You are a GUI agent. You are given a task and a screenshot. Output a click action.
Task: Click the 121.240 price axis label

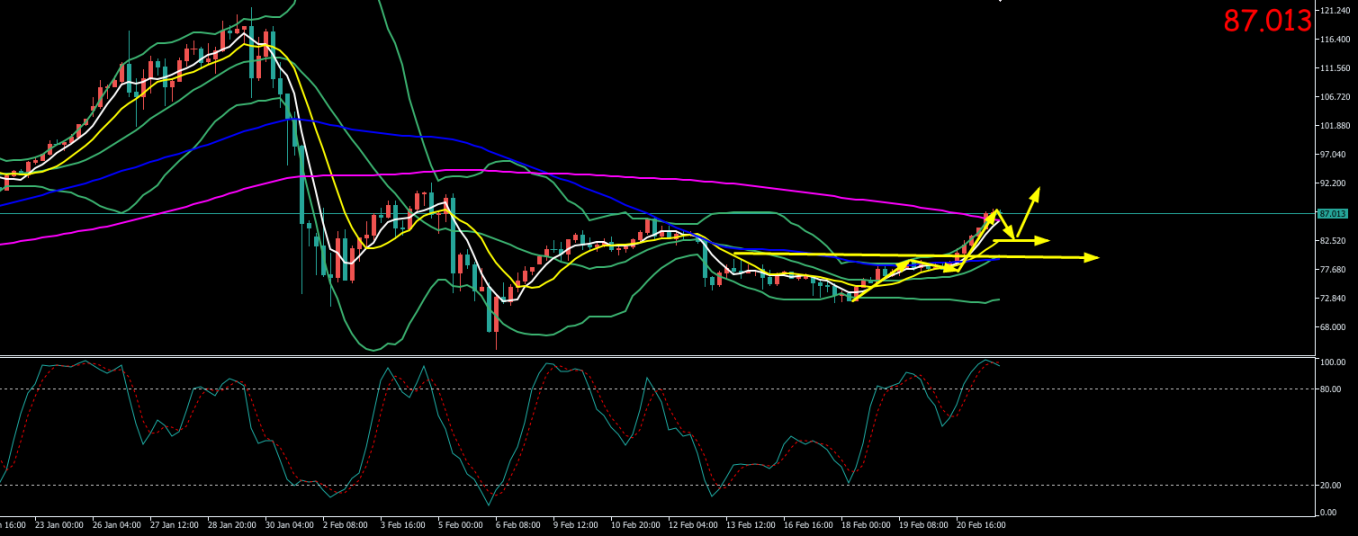click(x=1335, y=10)
